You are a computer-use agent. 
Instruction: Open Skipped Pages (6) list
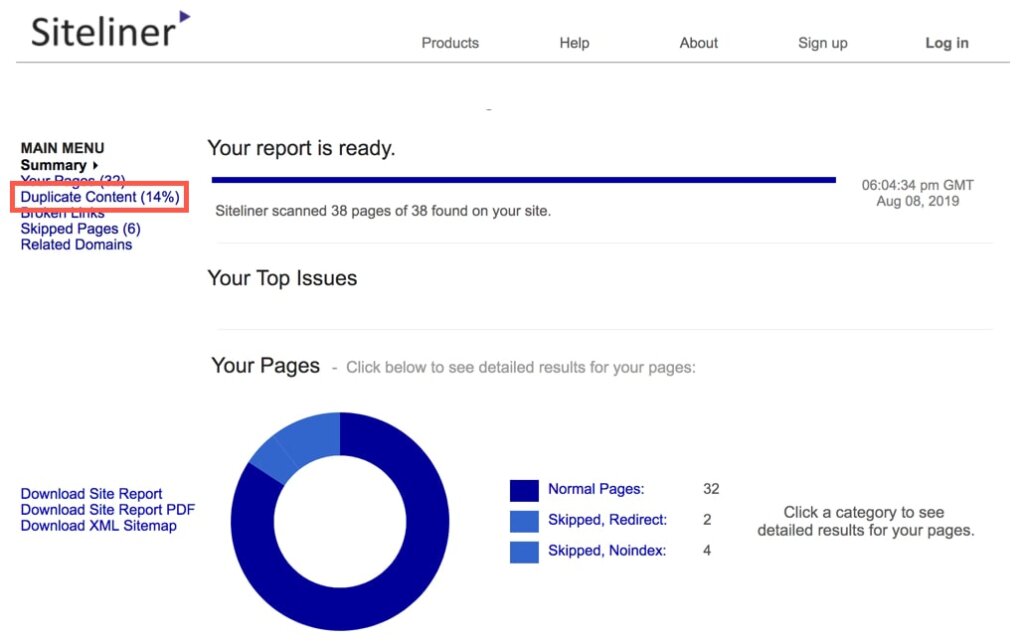pos(80,229)
